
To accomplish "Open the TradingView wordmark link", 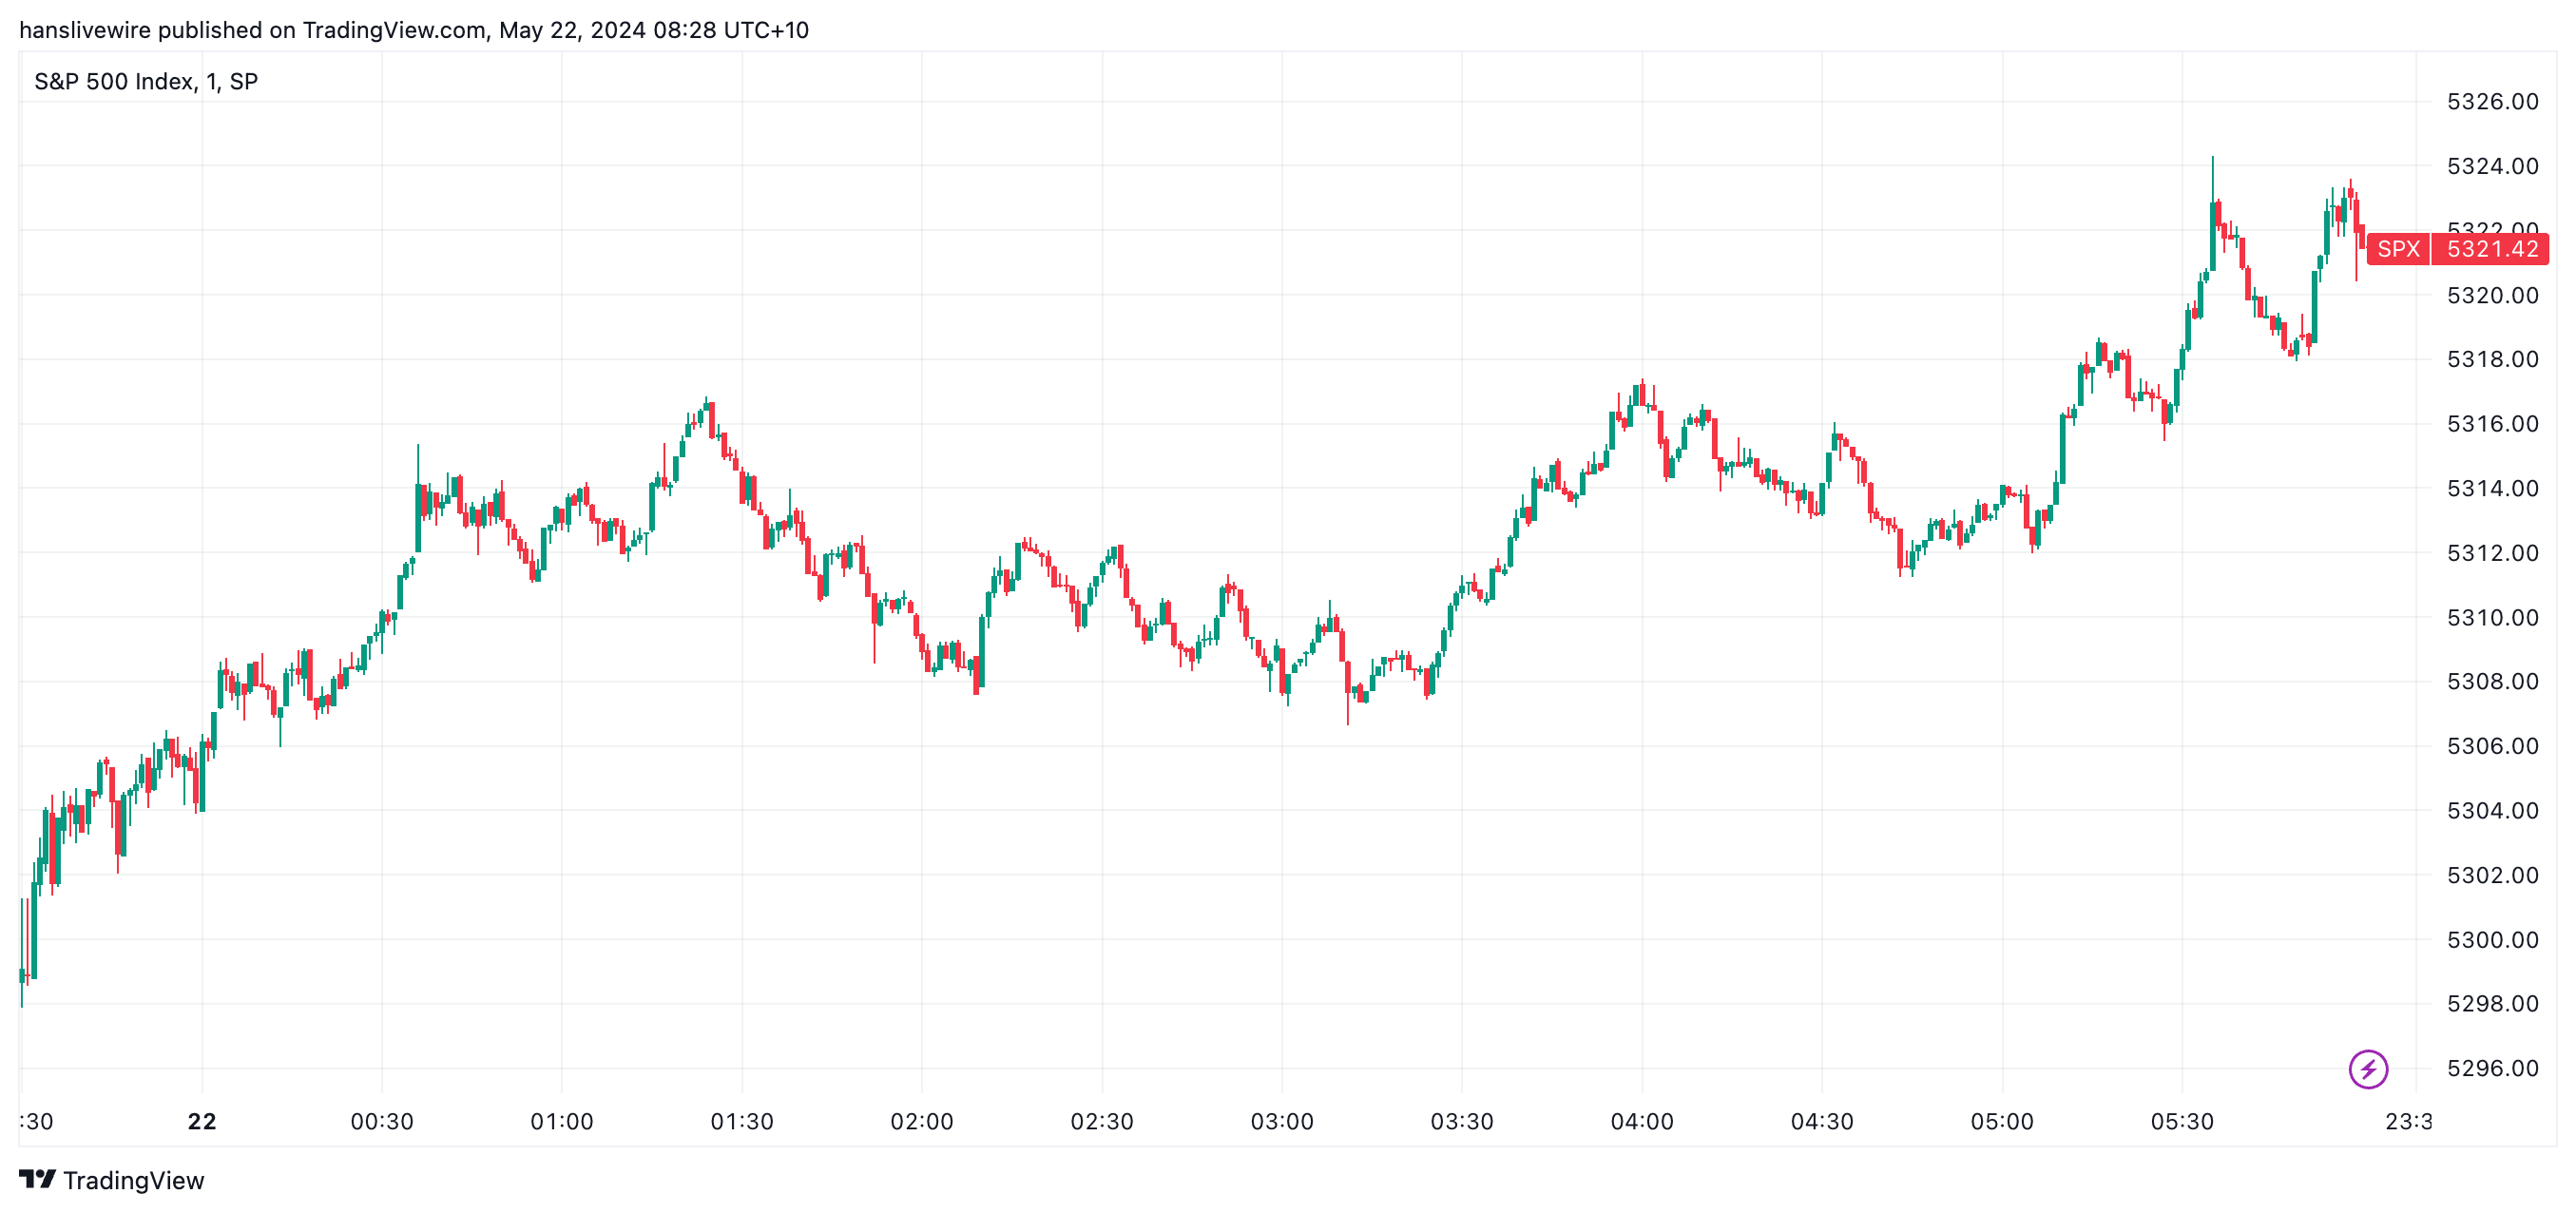I will [x=133, y=1180].
